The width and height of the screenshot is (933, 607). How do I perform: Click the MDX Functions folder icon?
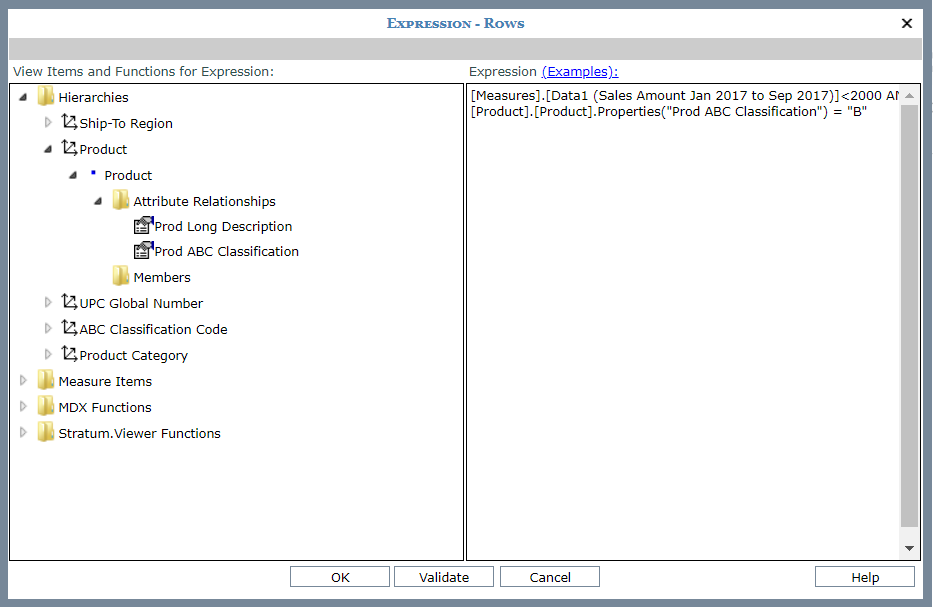46,407
